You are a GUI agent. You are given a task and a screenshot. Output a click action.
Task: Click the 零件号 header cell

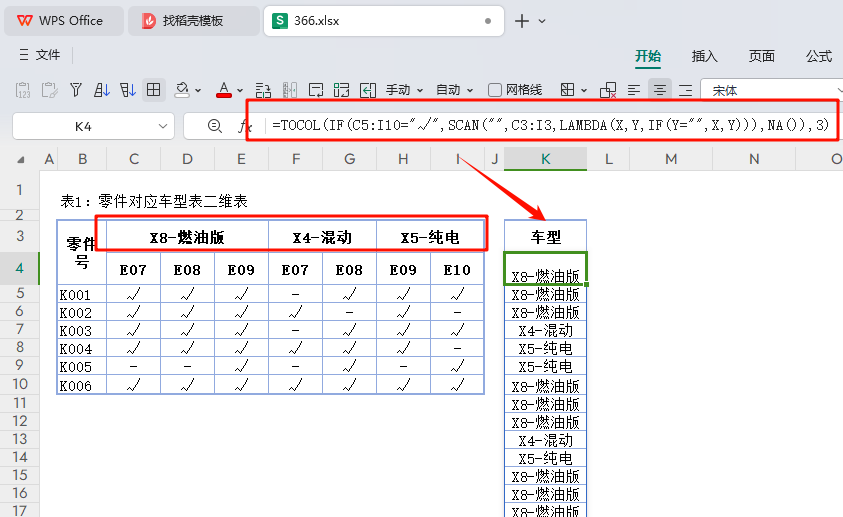[82, 252]
